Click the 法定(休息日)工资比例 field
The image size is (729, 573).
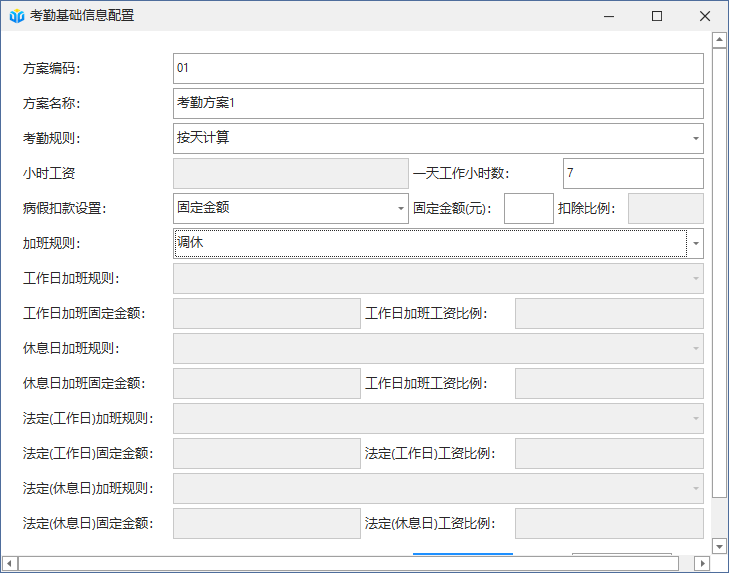click(x=609, y=523)
